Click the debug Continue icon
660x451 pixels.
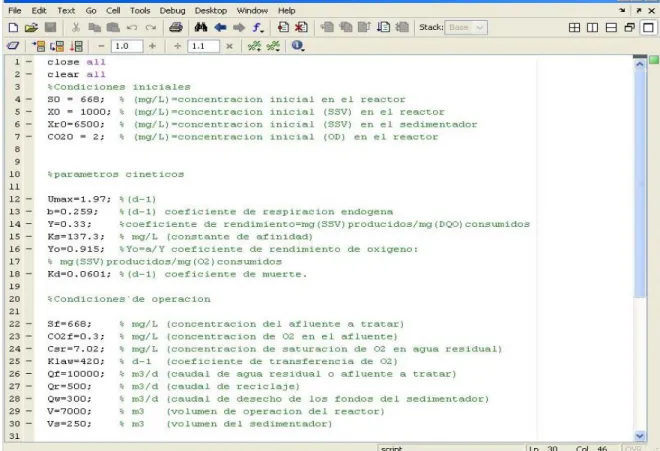[x=383, y=28]
